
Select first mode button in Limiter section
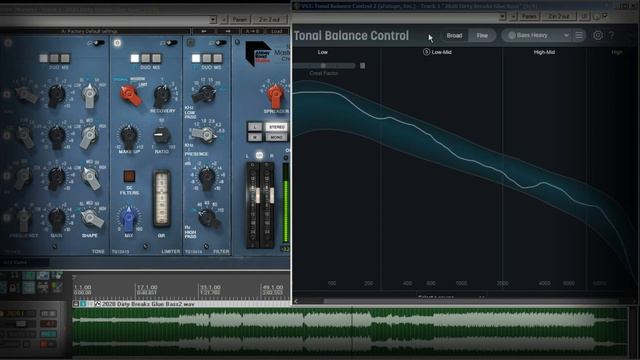(135, 58)
